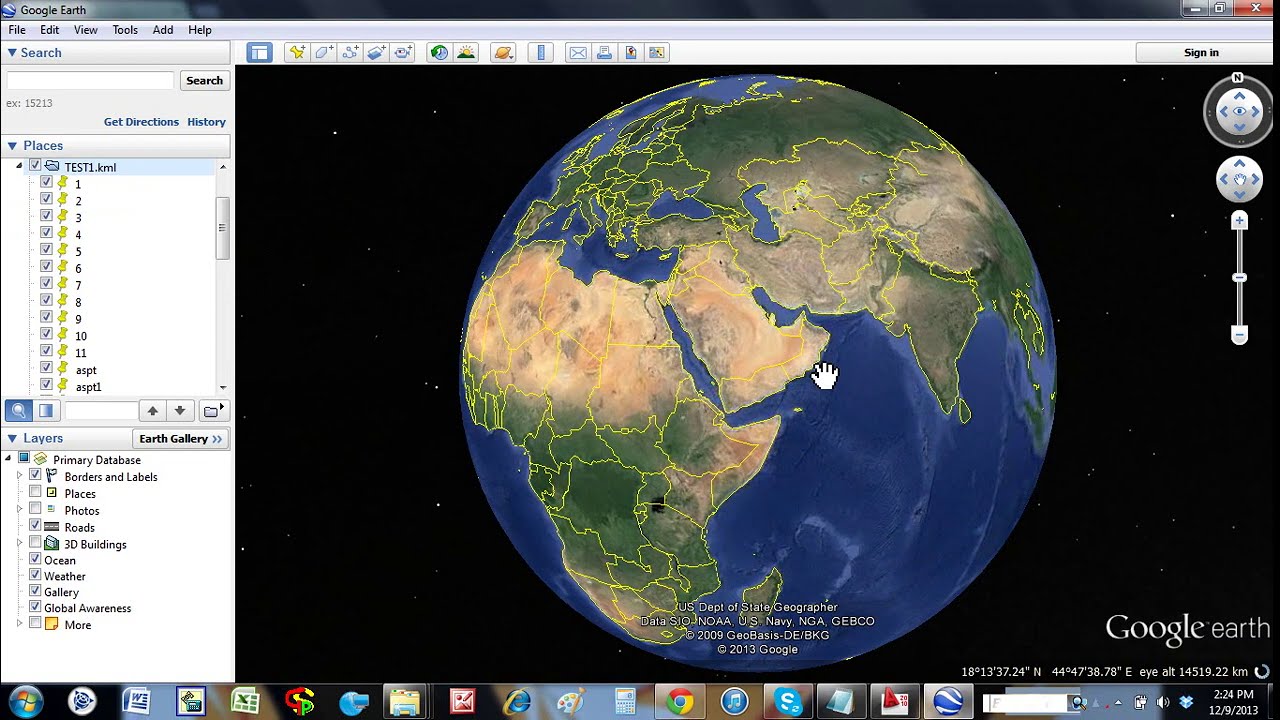Collapse the Search panel triangle
This screenshot has height=720, width=1280.
click(12, 53)
